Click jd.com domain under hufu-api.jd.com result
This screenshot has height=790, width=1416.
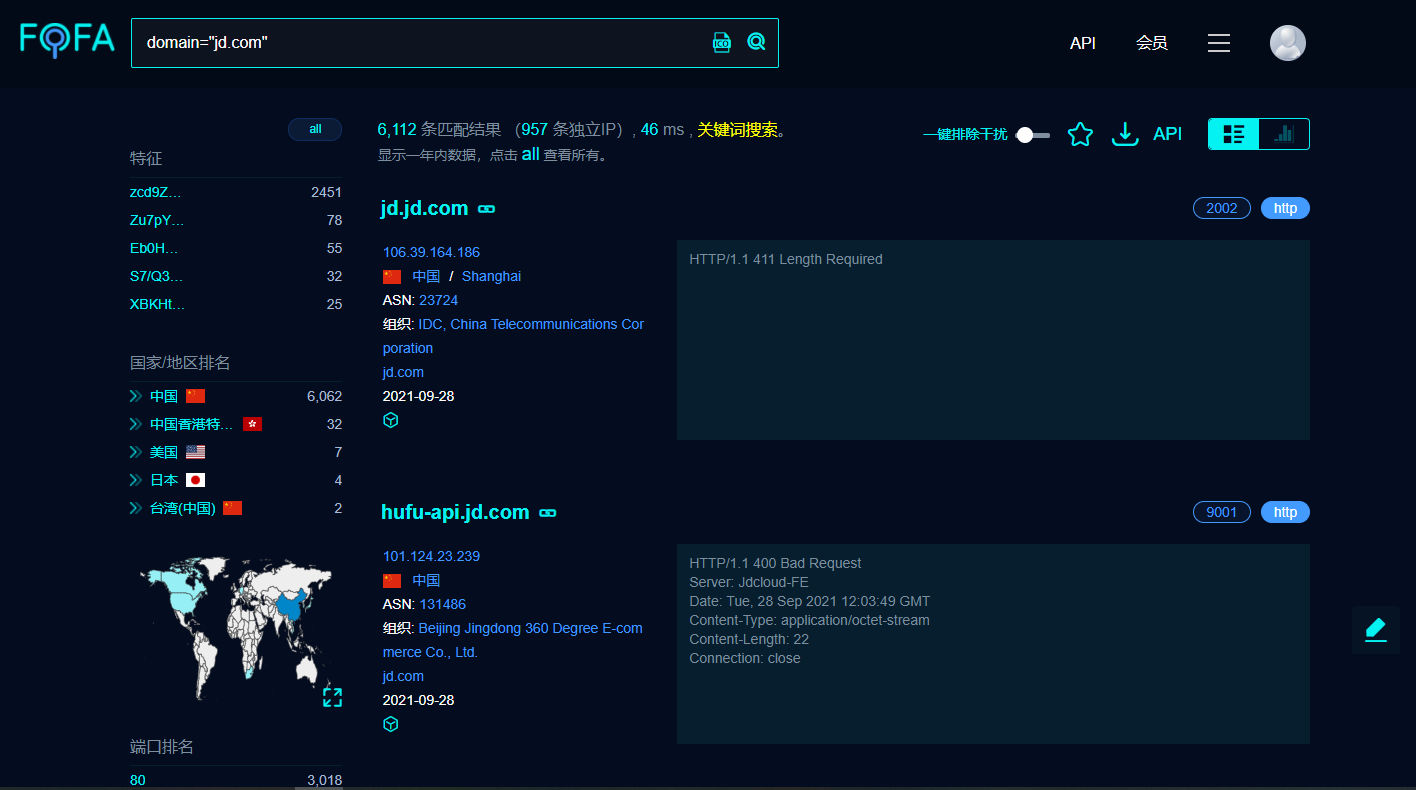point(403,676)
